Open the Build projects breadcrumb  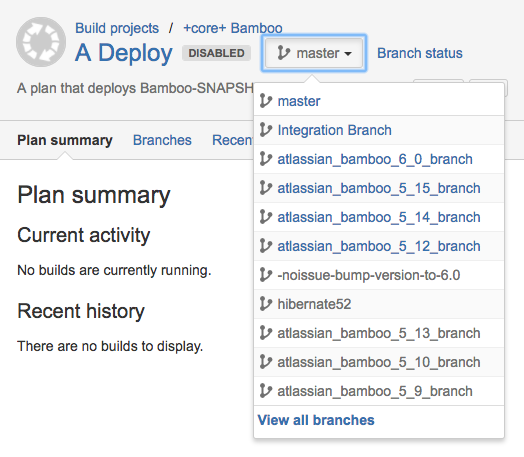click(x=117, y=28)
